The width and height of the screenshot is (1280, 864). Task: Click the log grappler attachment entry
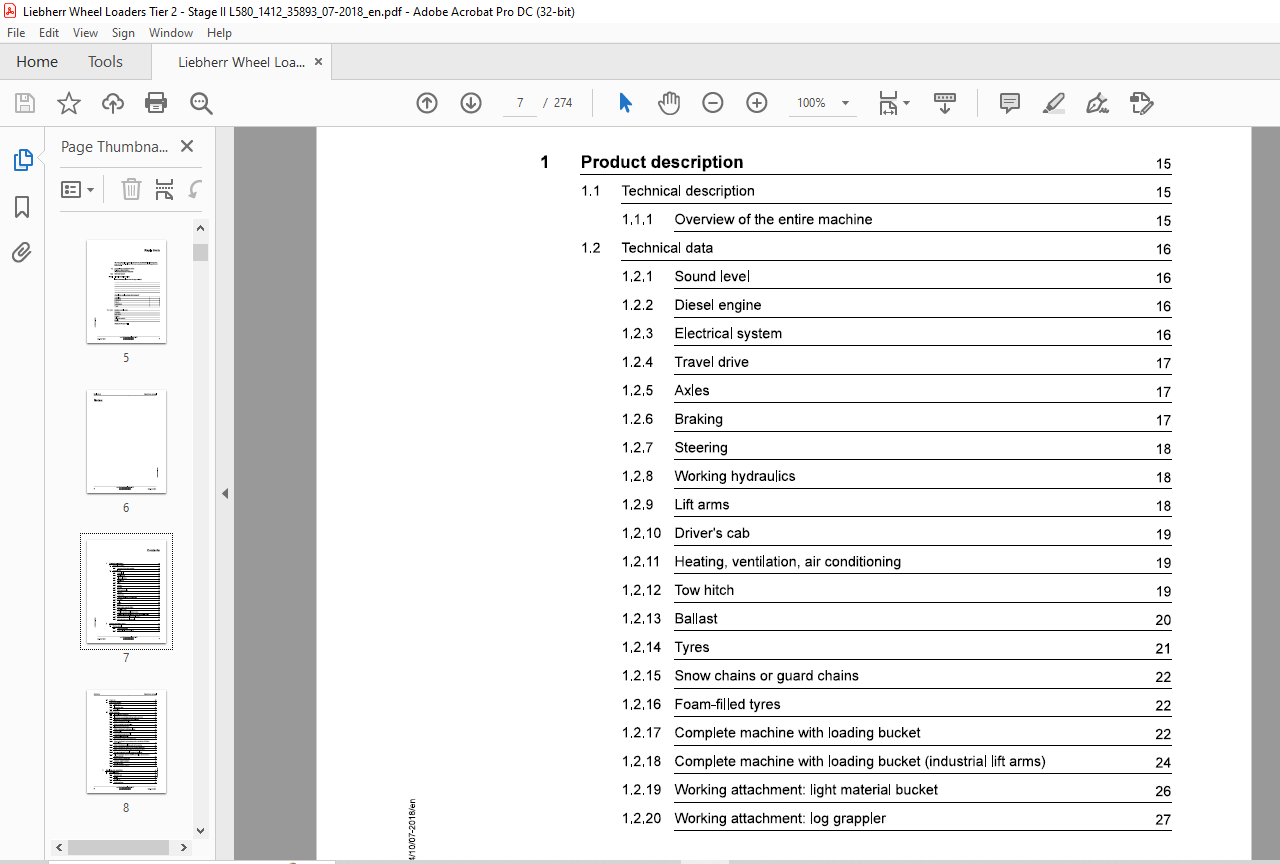[780, 818]
